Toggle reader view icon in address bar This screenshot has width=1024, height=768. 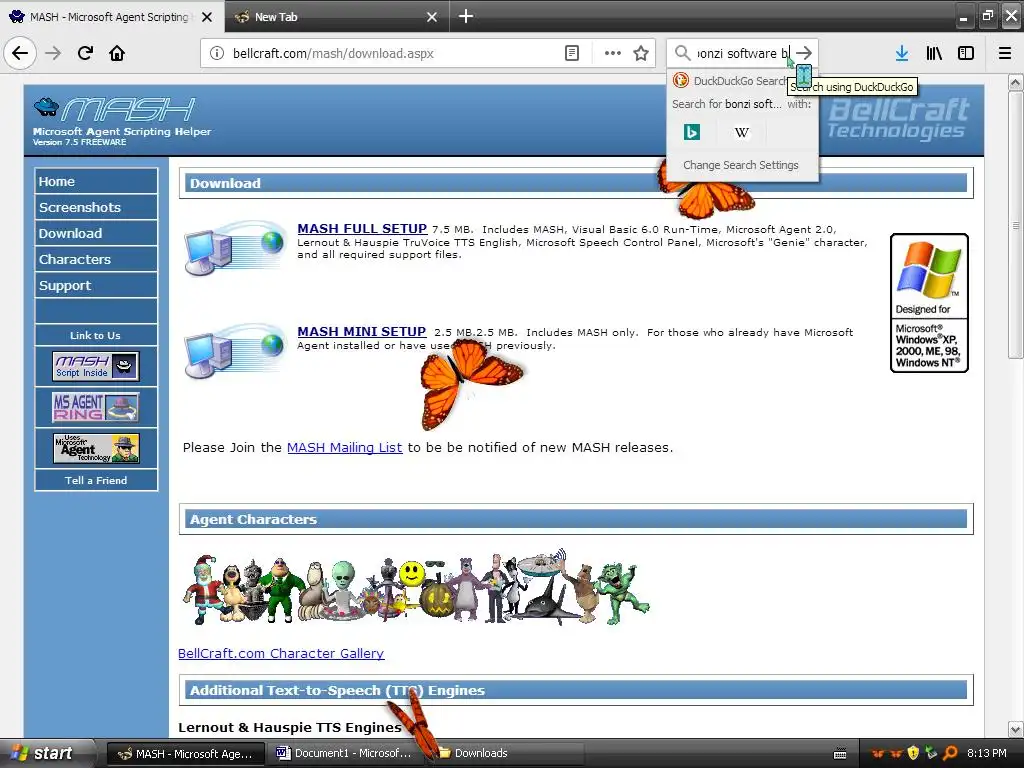click(571, 53)
